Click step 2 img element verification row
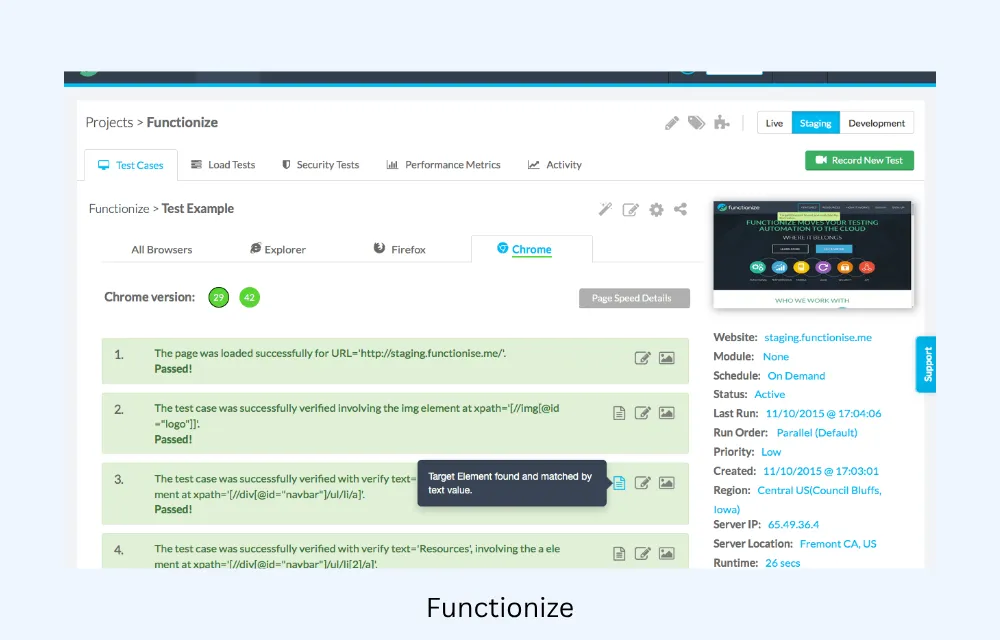1000x640 pixels. [395, 423]
